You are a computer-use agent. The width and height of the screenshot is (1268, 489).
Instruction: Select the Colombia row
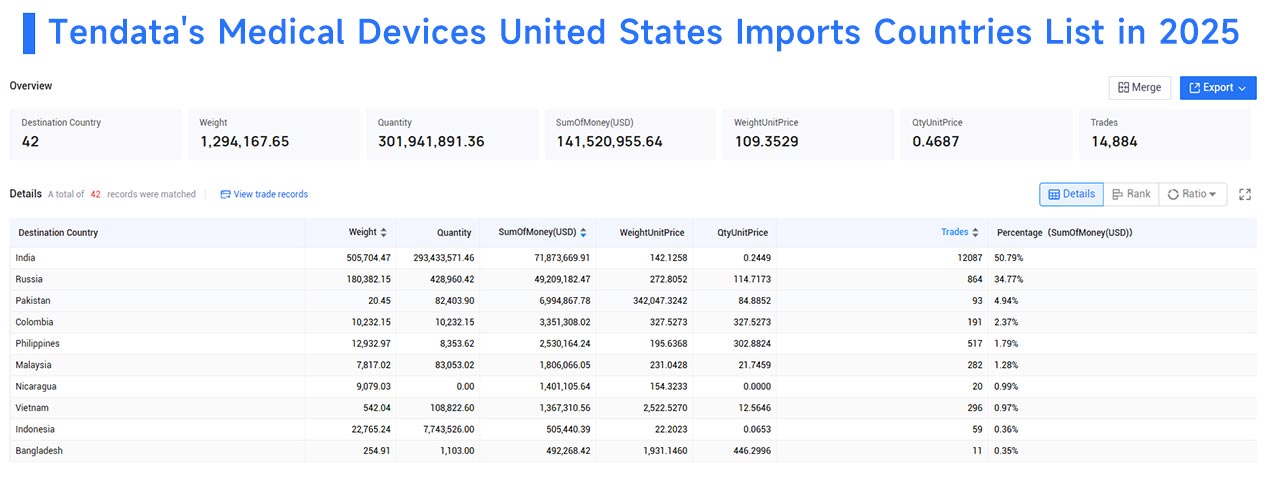coord(634,322)
